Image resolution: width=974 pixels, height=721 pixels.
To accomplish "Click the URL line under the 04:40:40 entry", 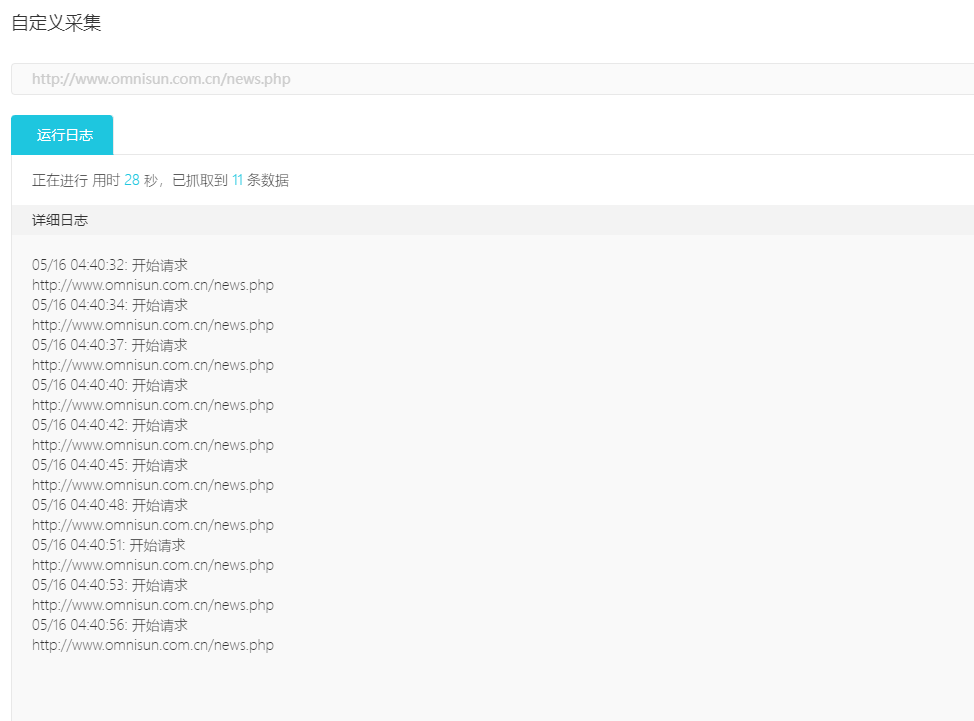I will pos(153,405).
